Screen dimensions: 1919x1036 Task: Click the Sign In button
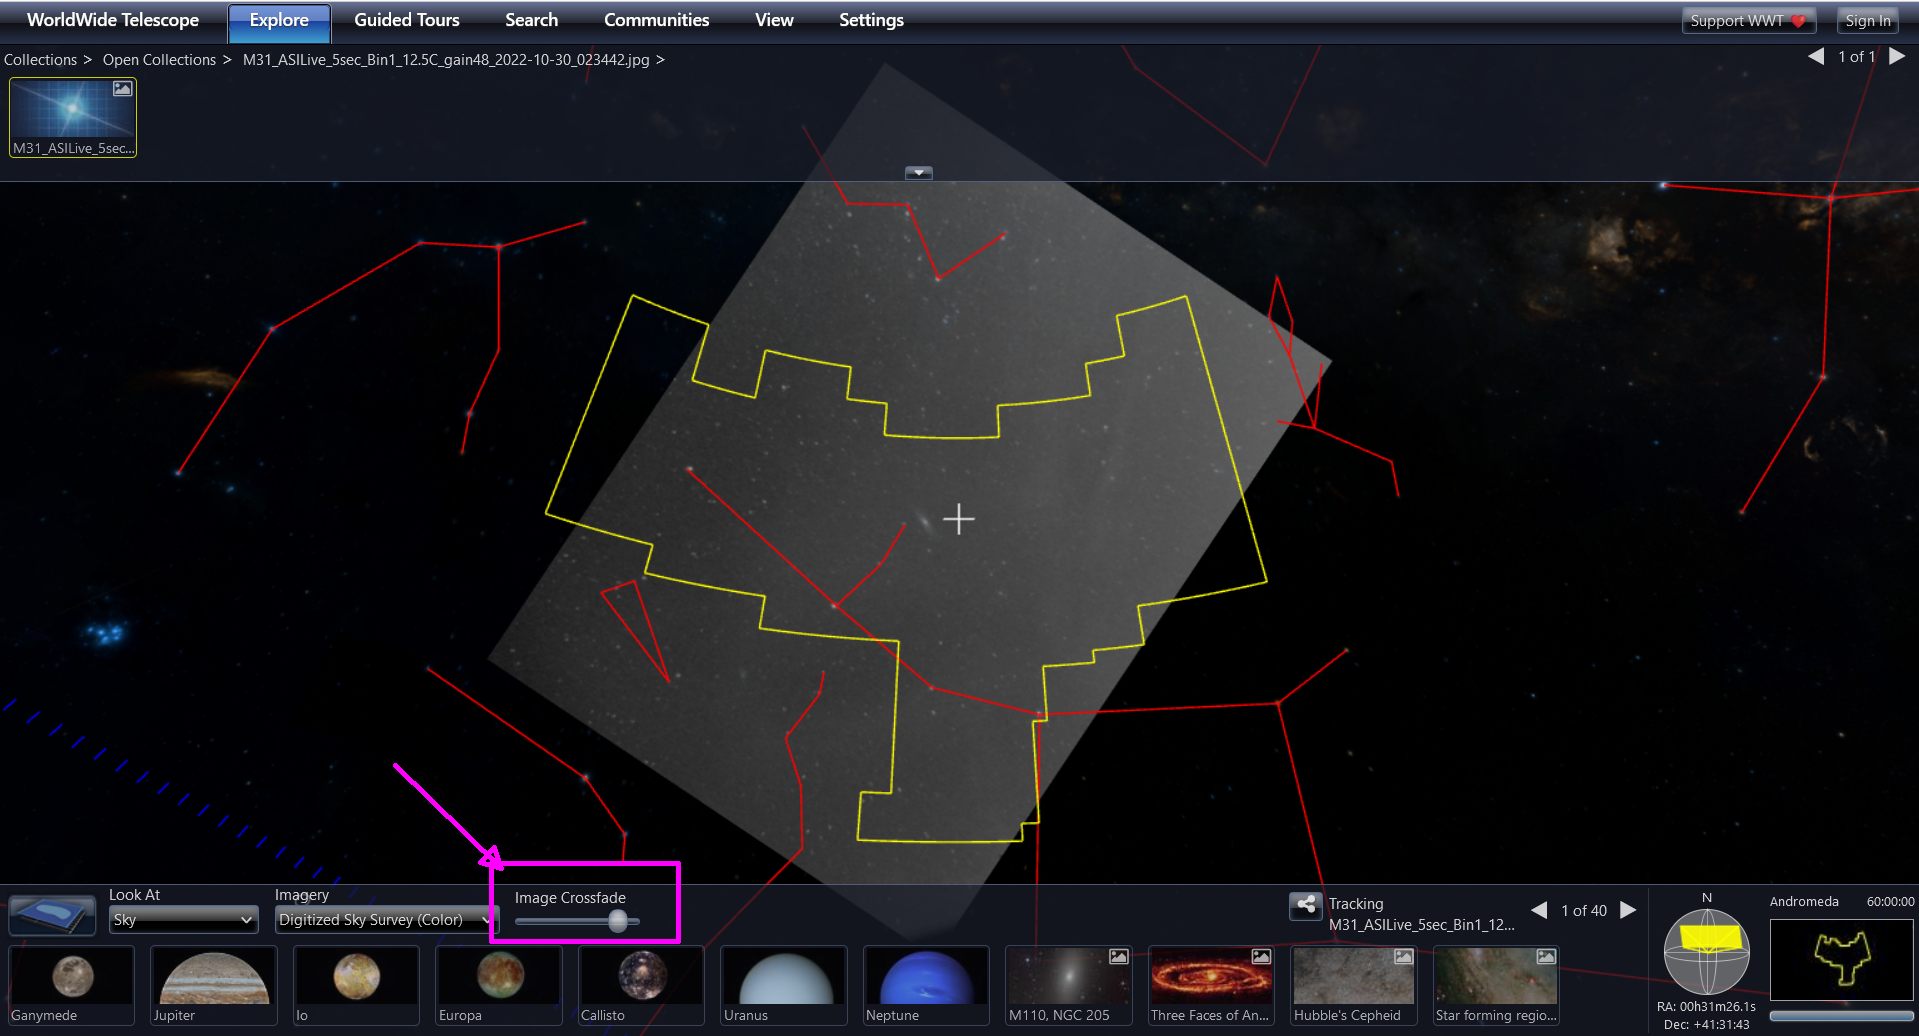click(x=1867, y=20)
